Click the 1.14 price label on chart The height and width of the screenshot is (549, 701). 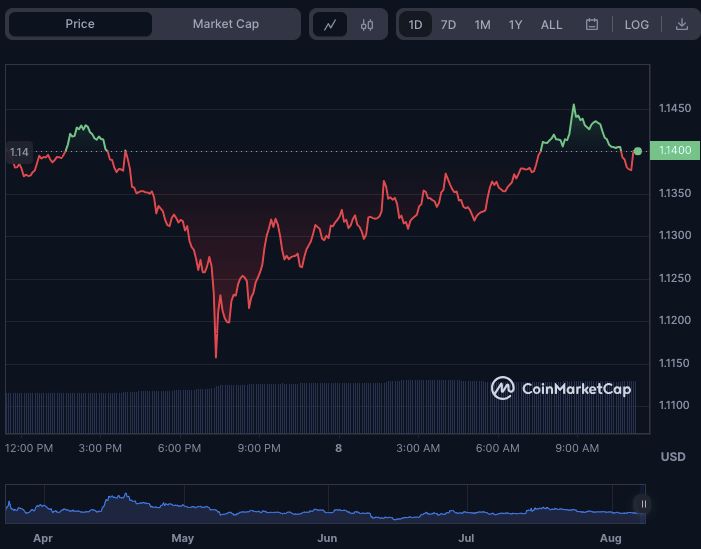click(19, 152)
